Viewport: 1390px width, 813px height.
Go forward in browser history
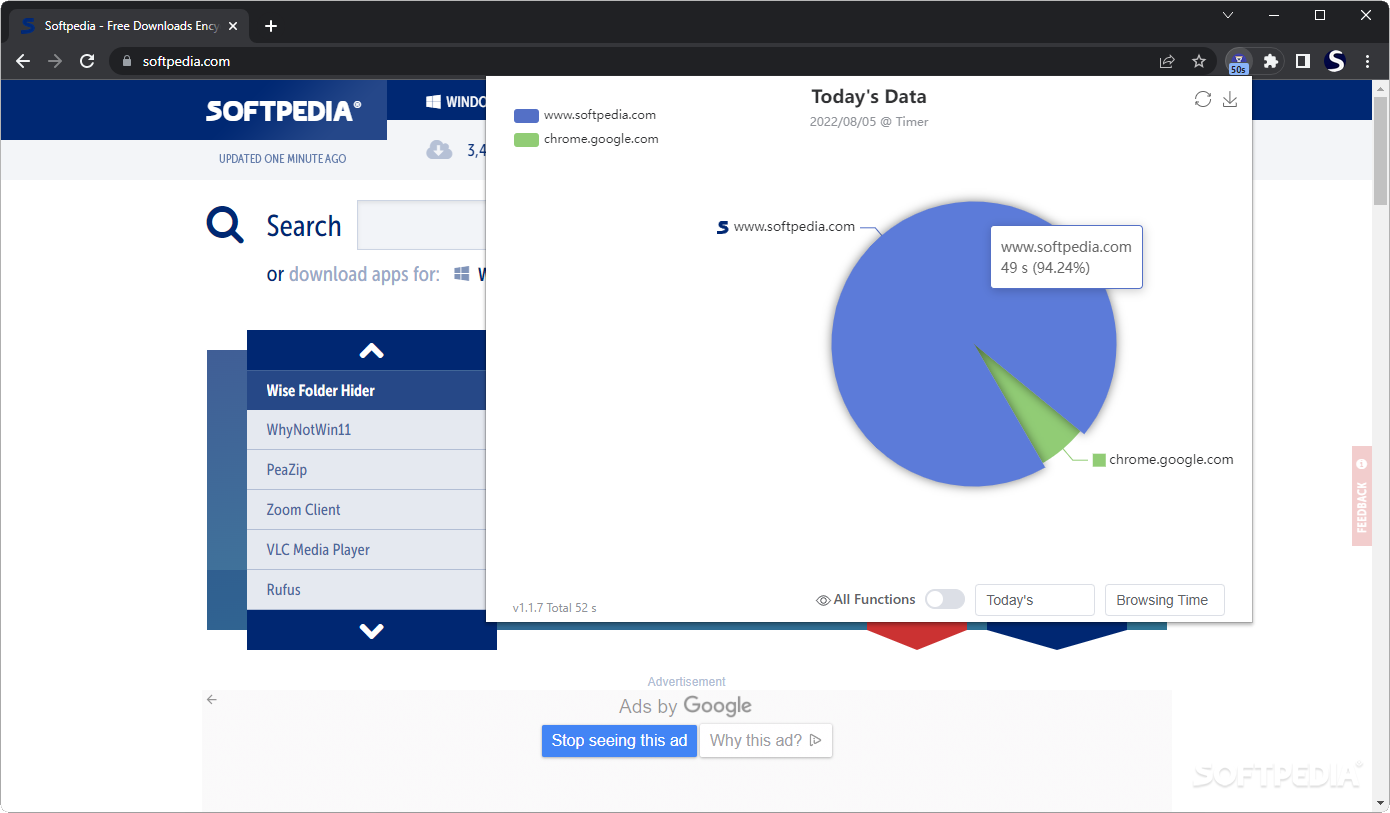tap(55, 61)
